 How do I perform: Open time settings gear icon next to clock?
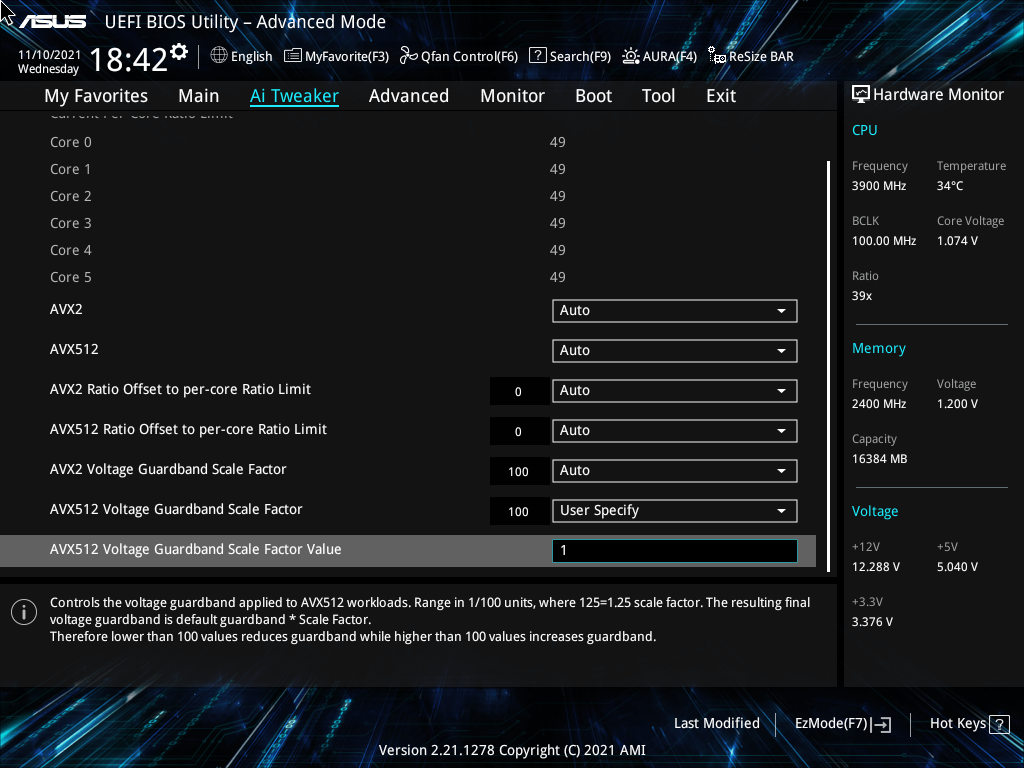(x=179, y=52)
